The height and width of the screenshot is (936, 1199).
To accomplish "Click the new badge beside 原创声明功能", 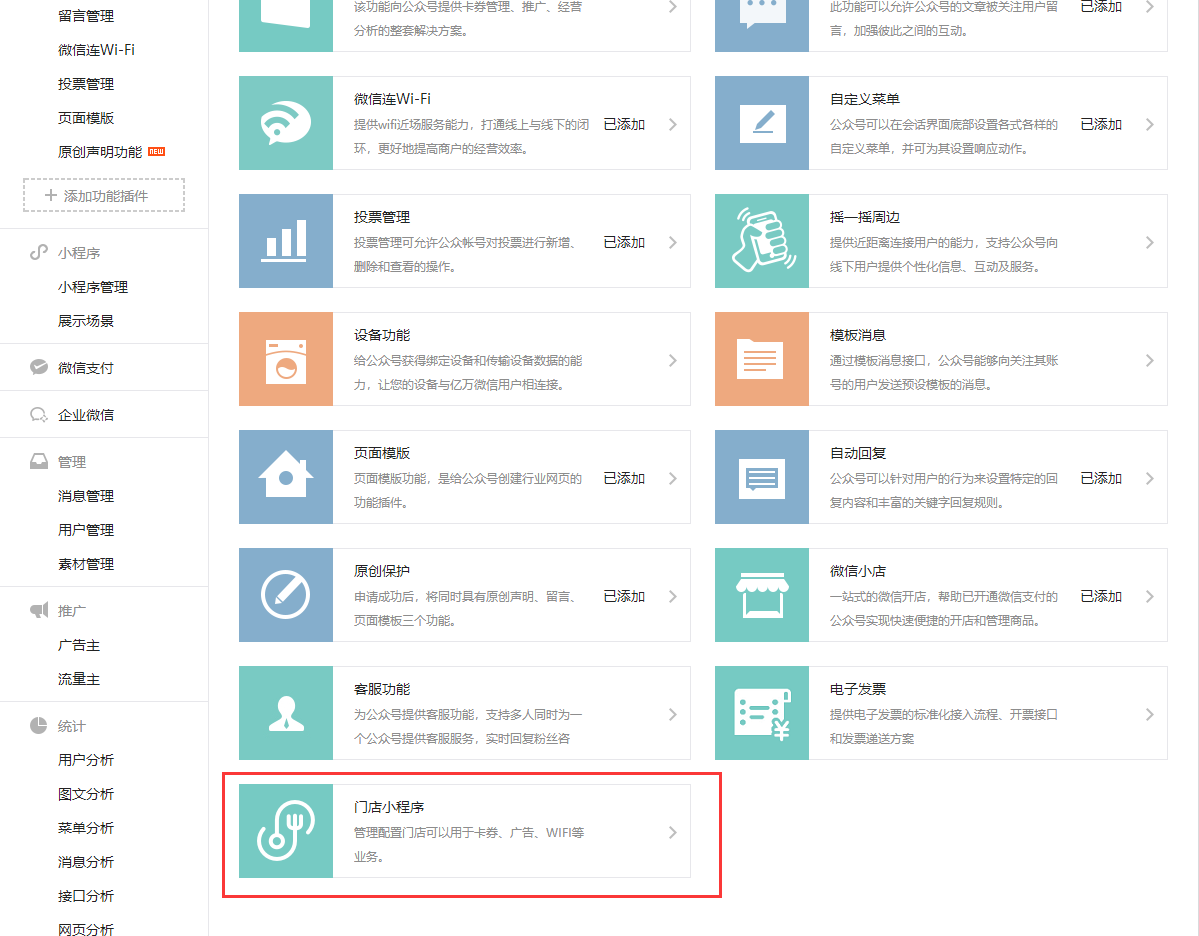I will [x=156, y=151].
